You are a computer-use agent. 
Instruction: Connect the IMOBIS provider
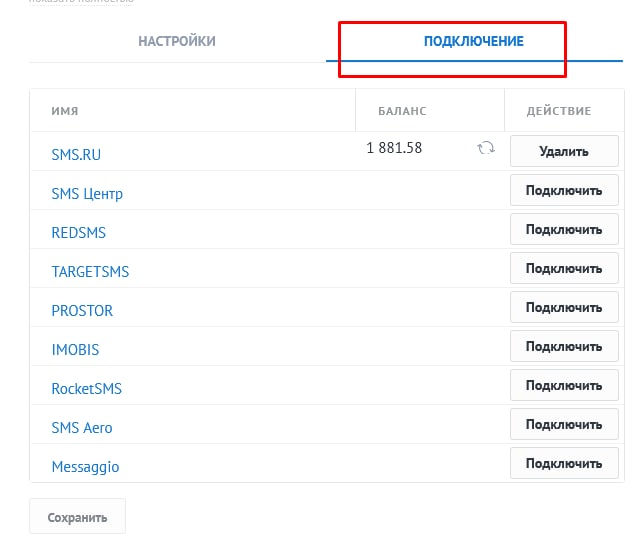click(x=564, y=346)
